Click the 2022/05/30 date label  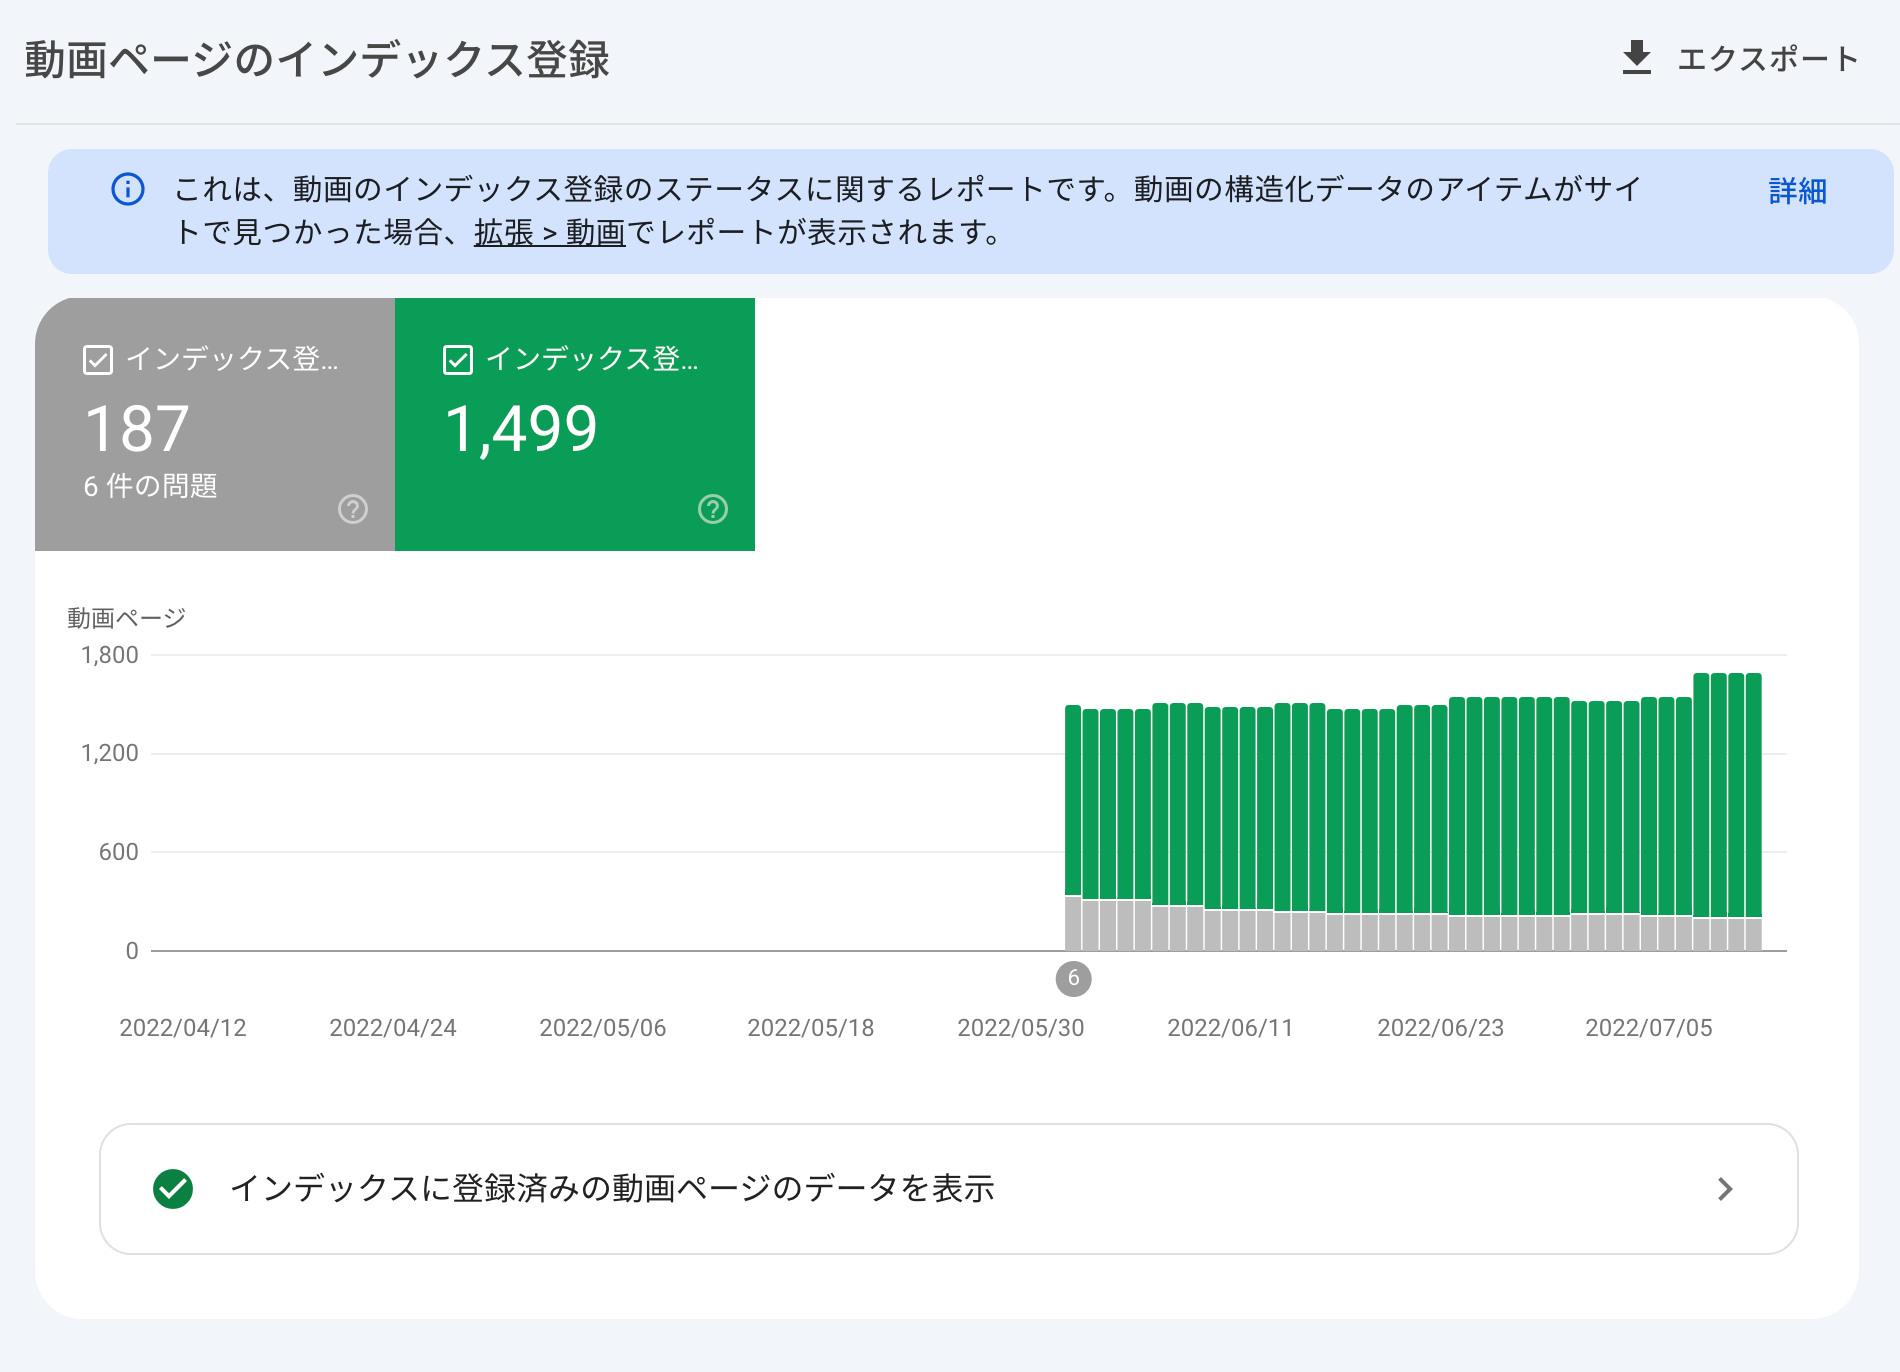pyautogui.click(x=1021, y=1028)
